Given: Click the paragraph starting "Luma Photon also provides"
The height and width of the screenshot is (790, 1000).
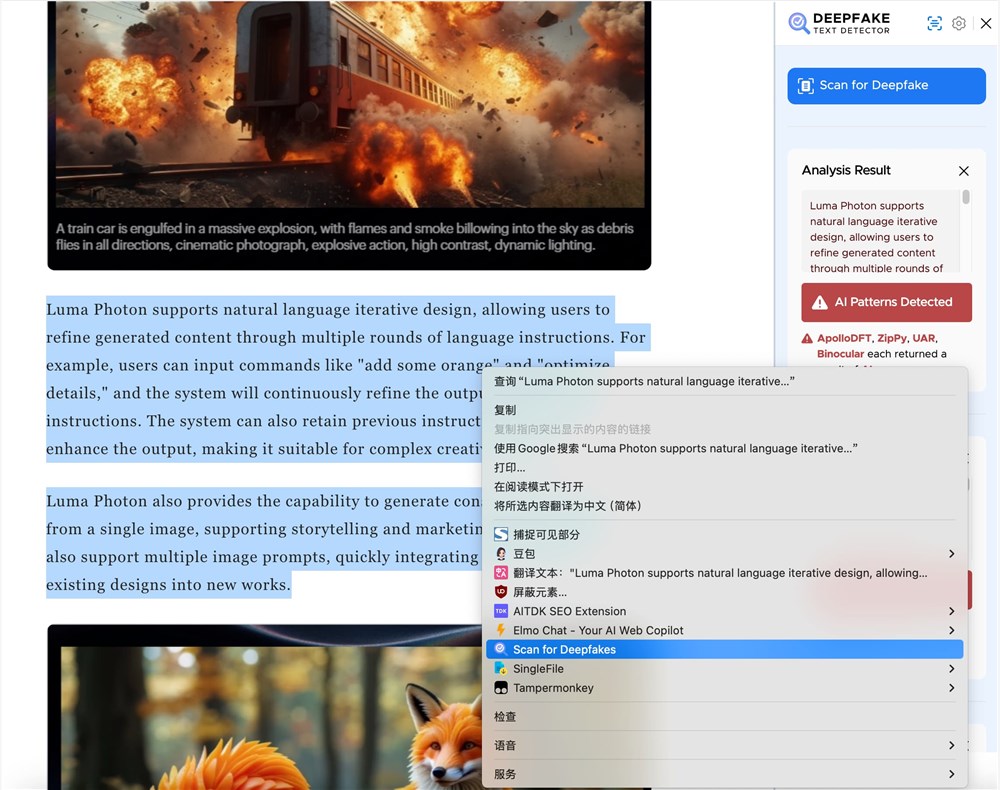Looking at the screenshot, I should coord(264,543).
